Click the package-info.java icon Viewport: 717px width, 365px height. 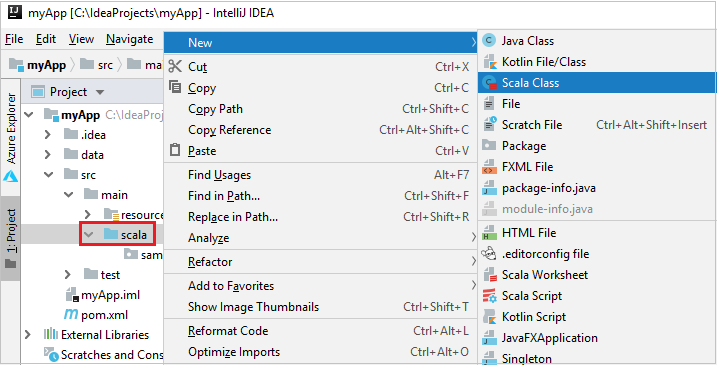tap(489, 188)
